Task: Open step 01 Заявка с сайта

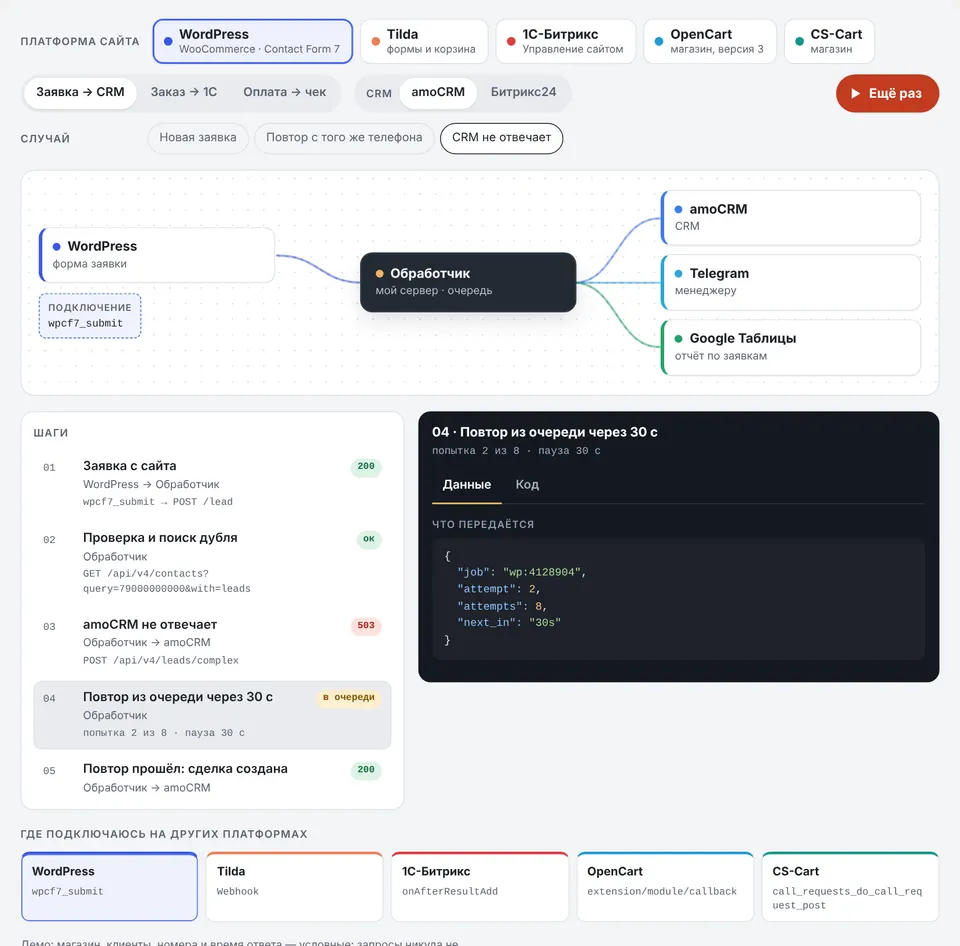Action: (x=212, y=483)
